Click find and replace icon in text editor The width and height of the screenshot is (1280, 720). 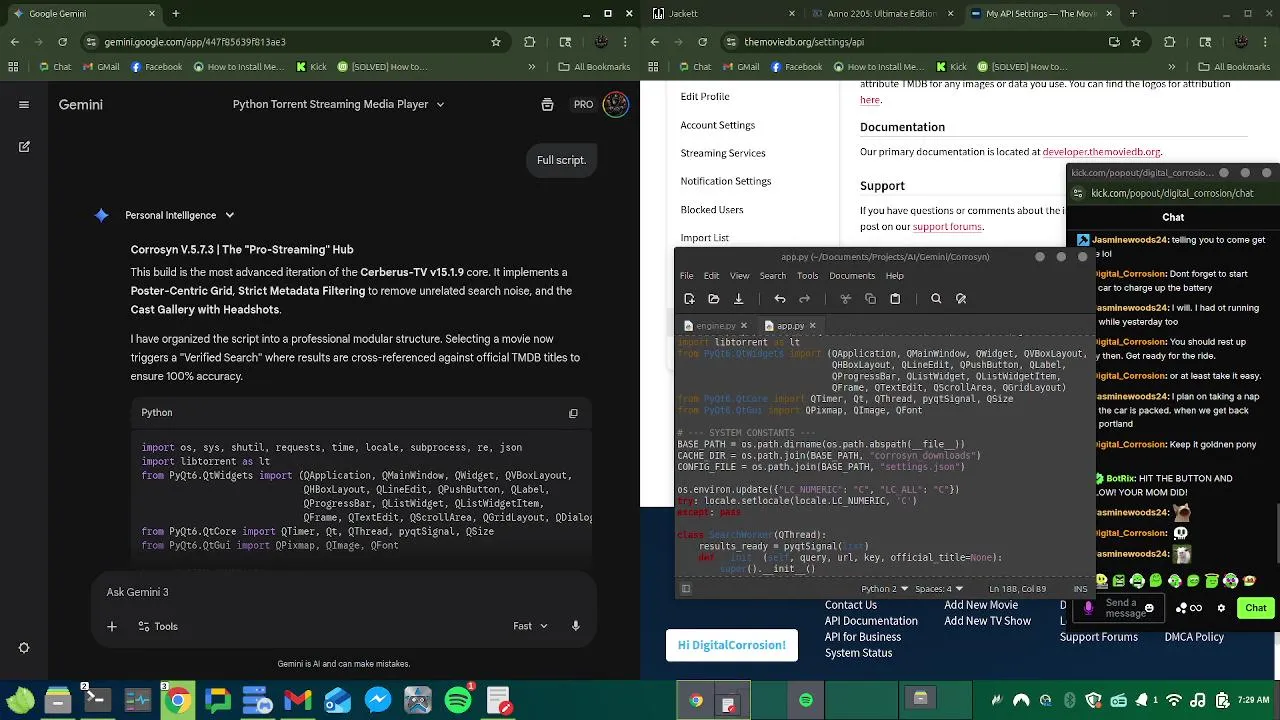pyautogui.click(x=961, y=298)
